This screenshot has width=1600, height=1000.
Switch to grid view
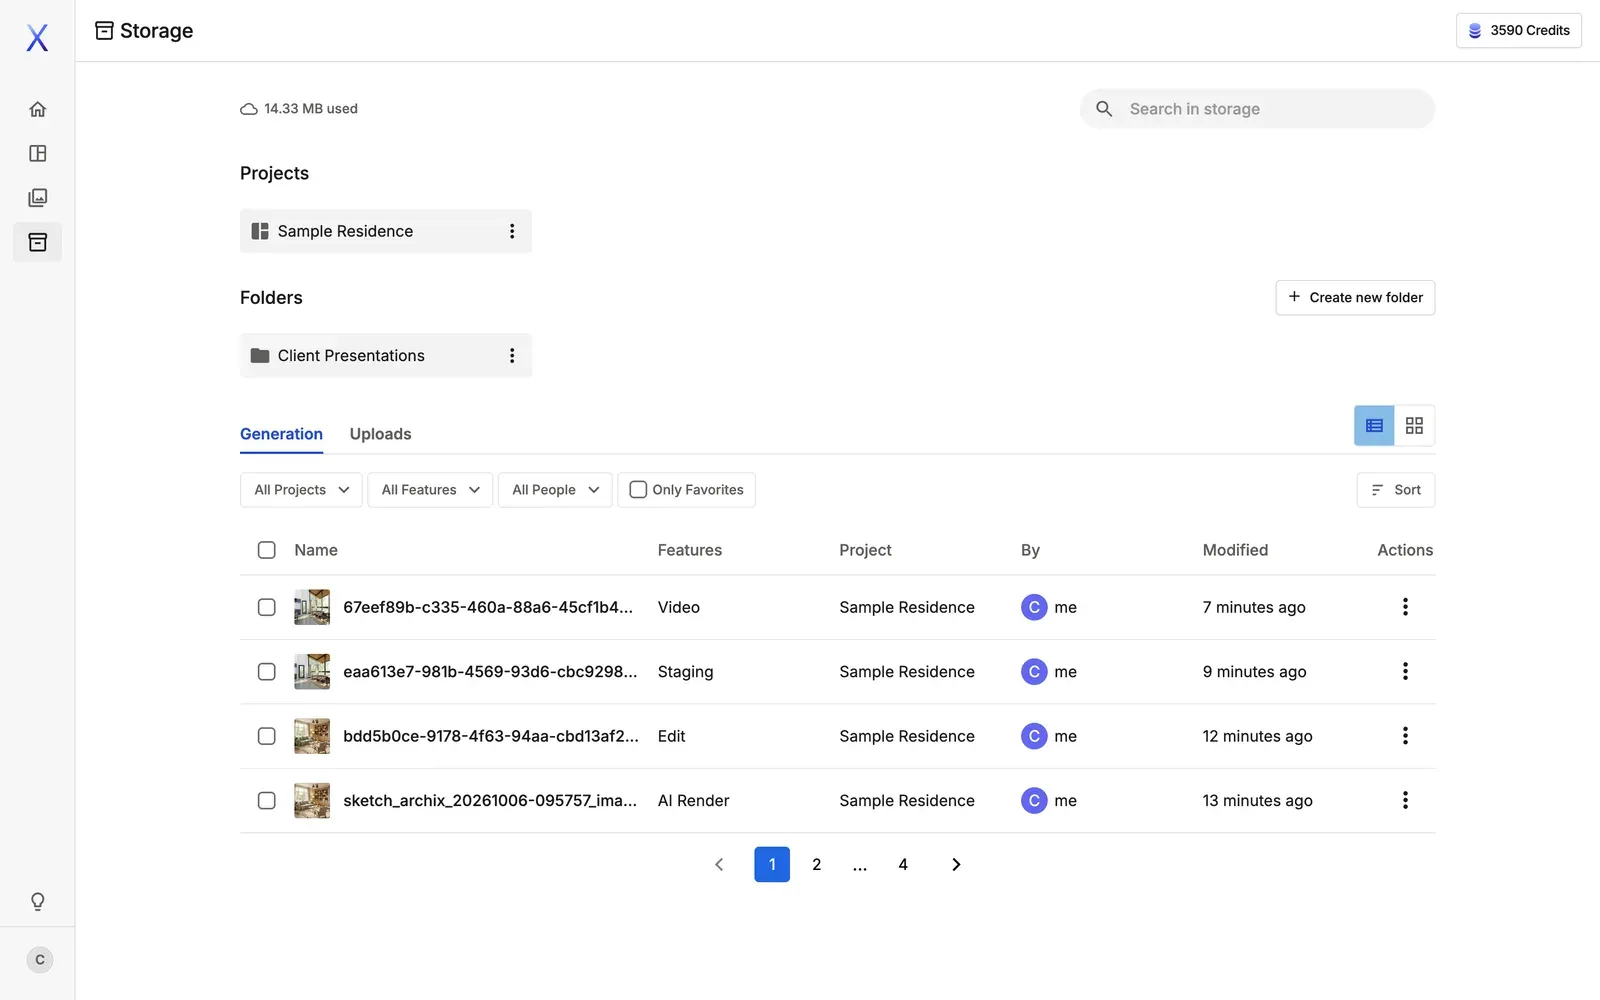[x=1414, y=426]
